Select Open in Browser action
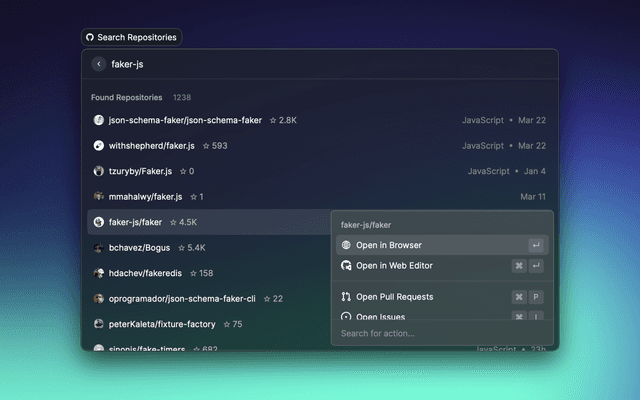The image size is (640, 400). pos(389,245)
